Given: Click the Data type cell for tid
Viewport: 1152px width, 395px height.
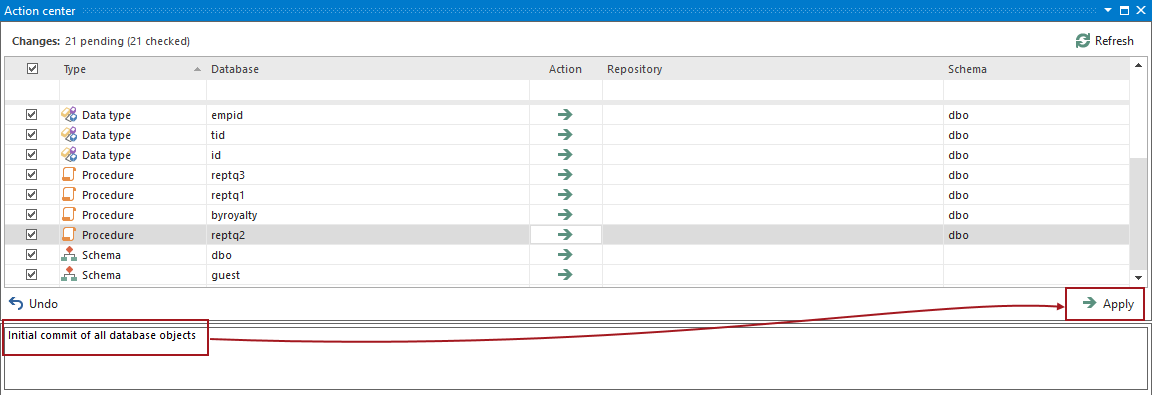Looking at the screenshot, I should pyautogui.click(x=132, y=135).
